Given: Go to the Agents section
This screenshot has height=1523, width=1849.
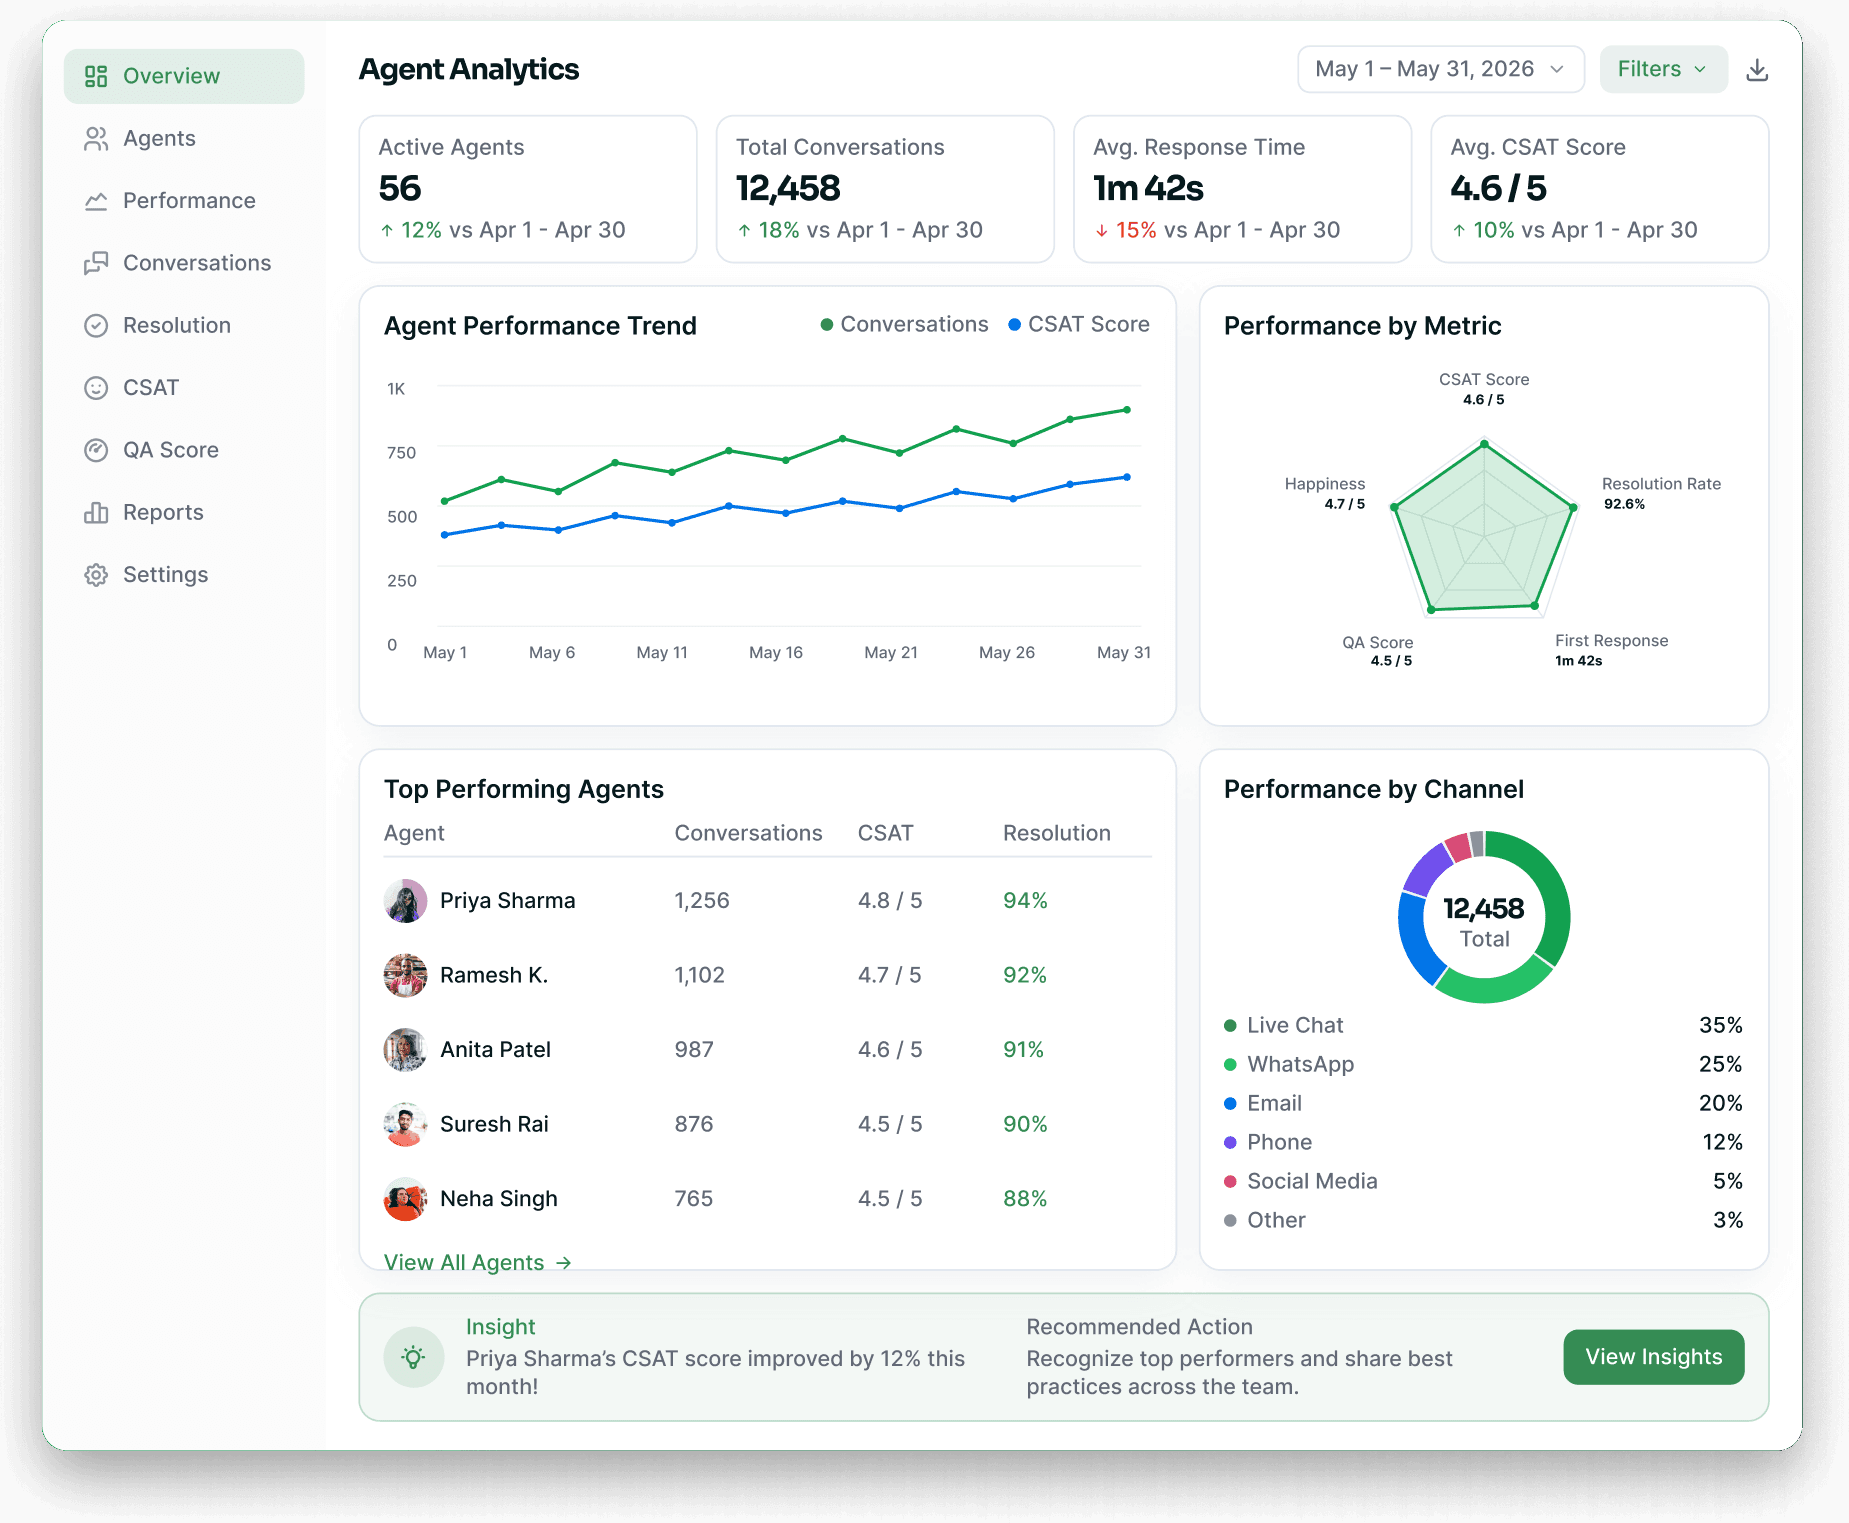Looking at the screenshot, I should (x=184, y=139).
